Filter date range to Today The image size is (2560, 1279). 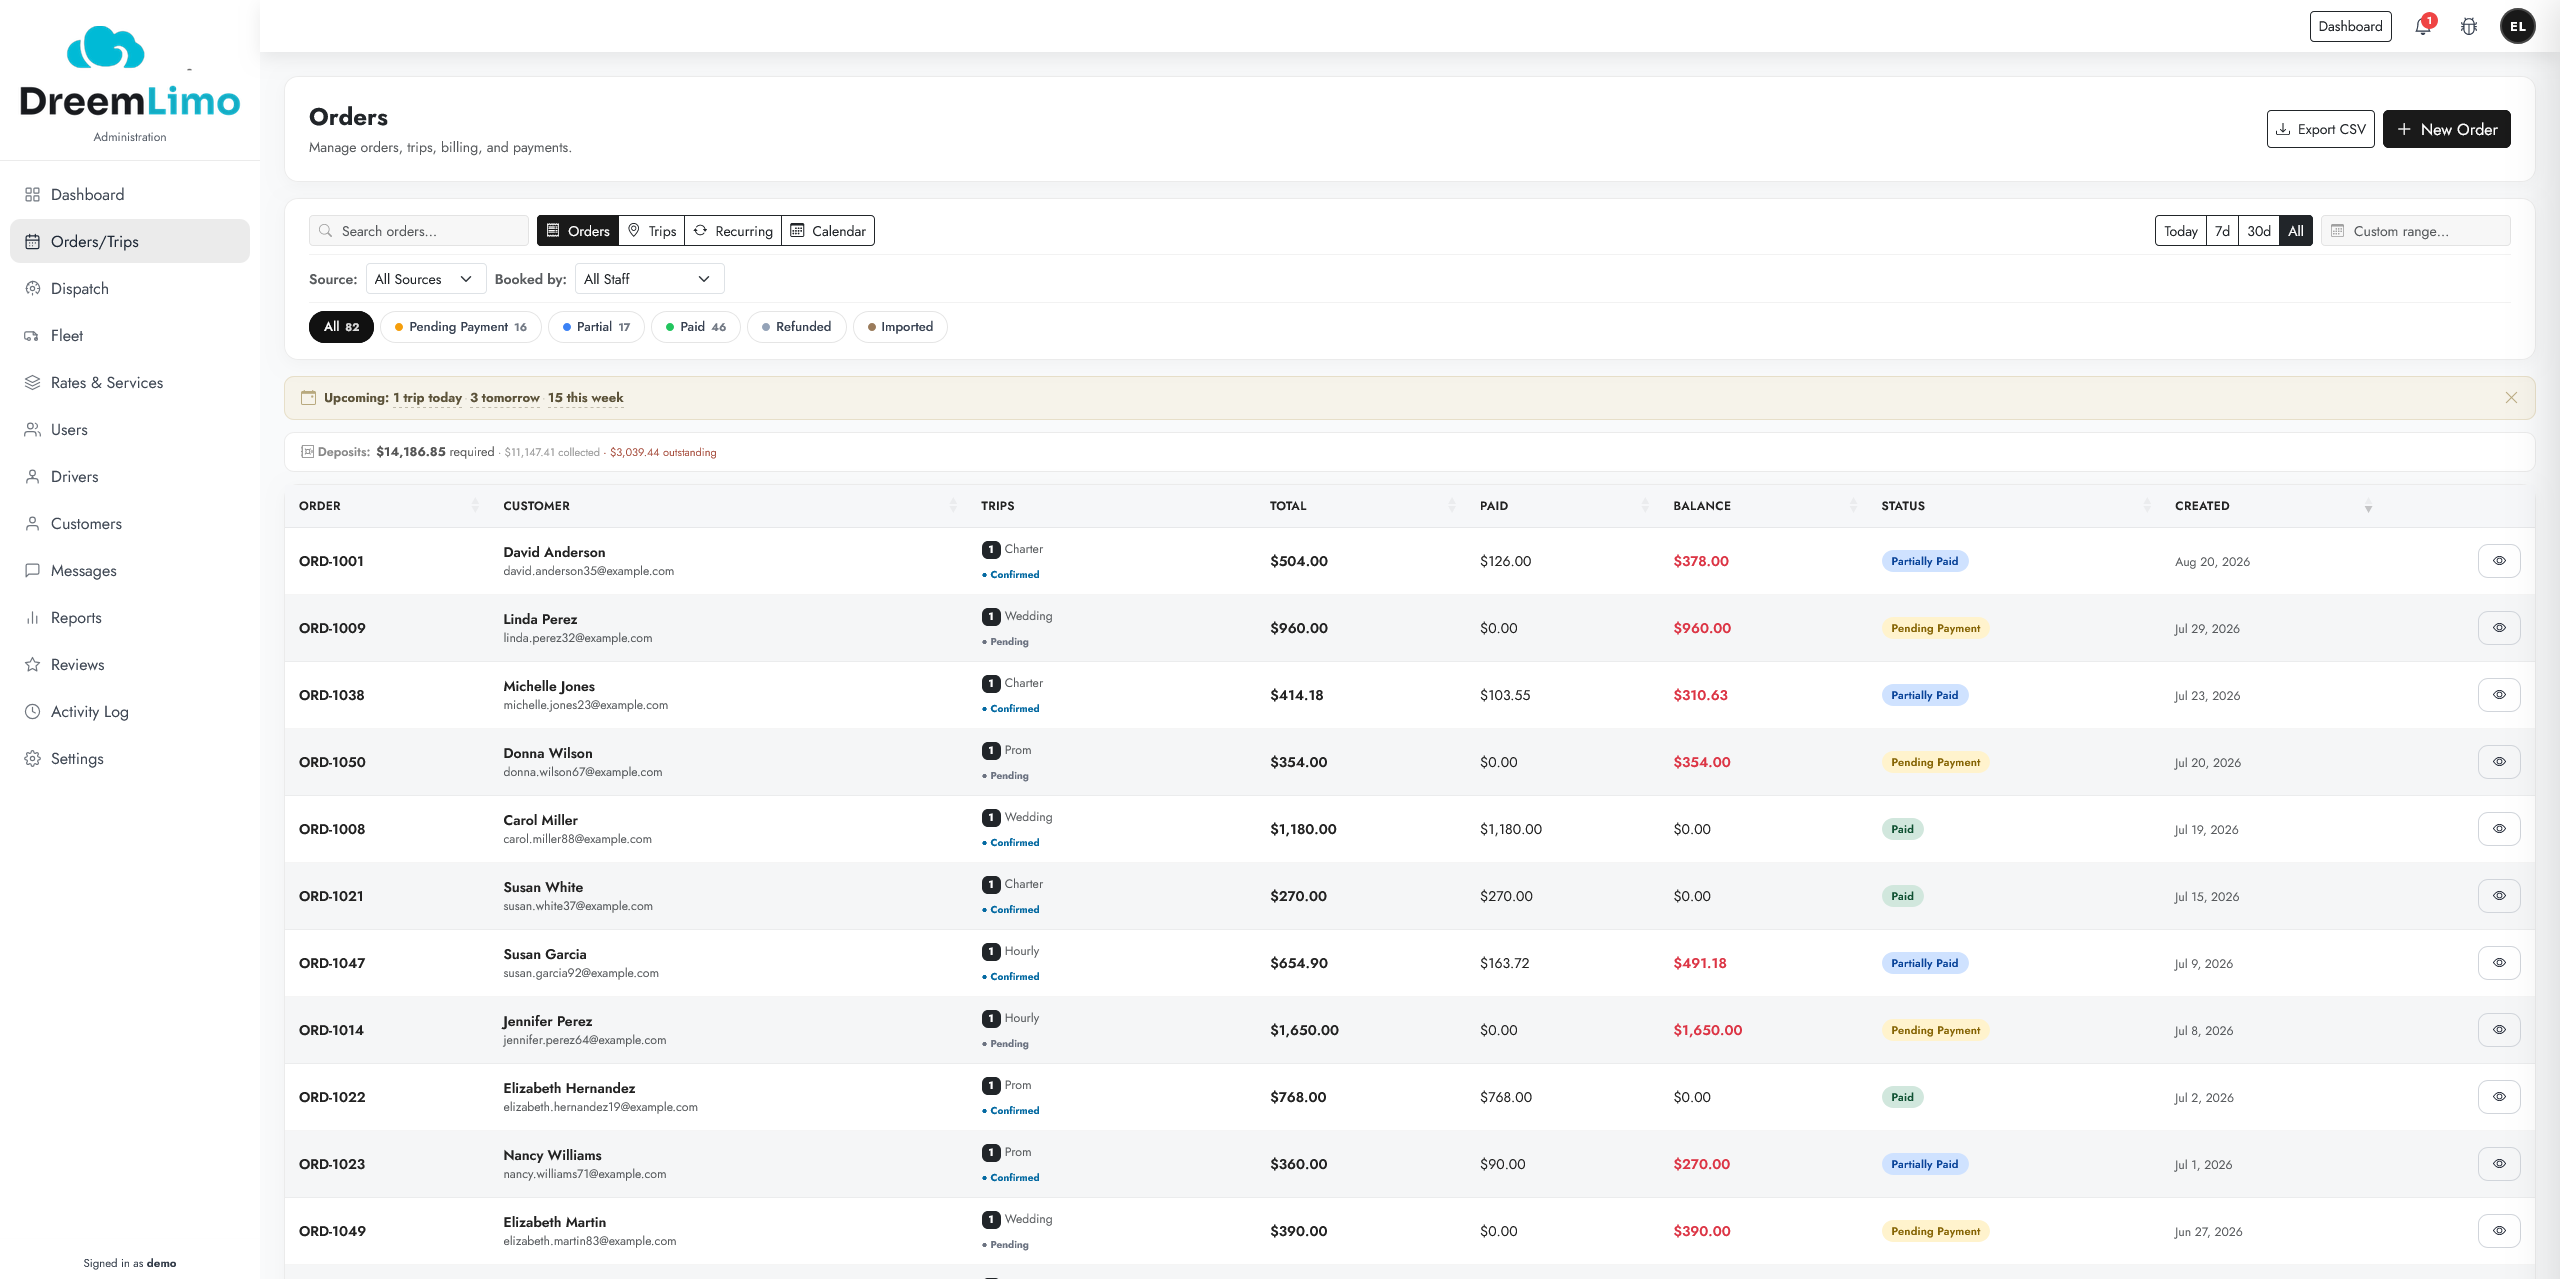point(2180,231)
